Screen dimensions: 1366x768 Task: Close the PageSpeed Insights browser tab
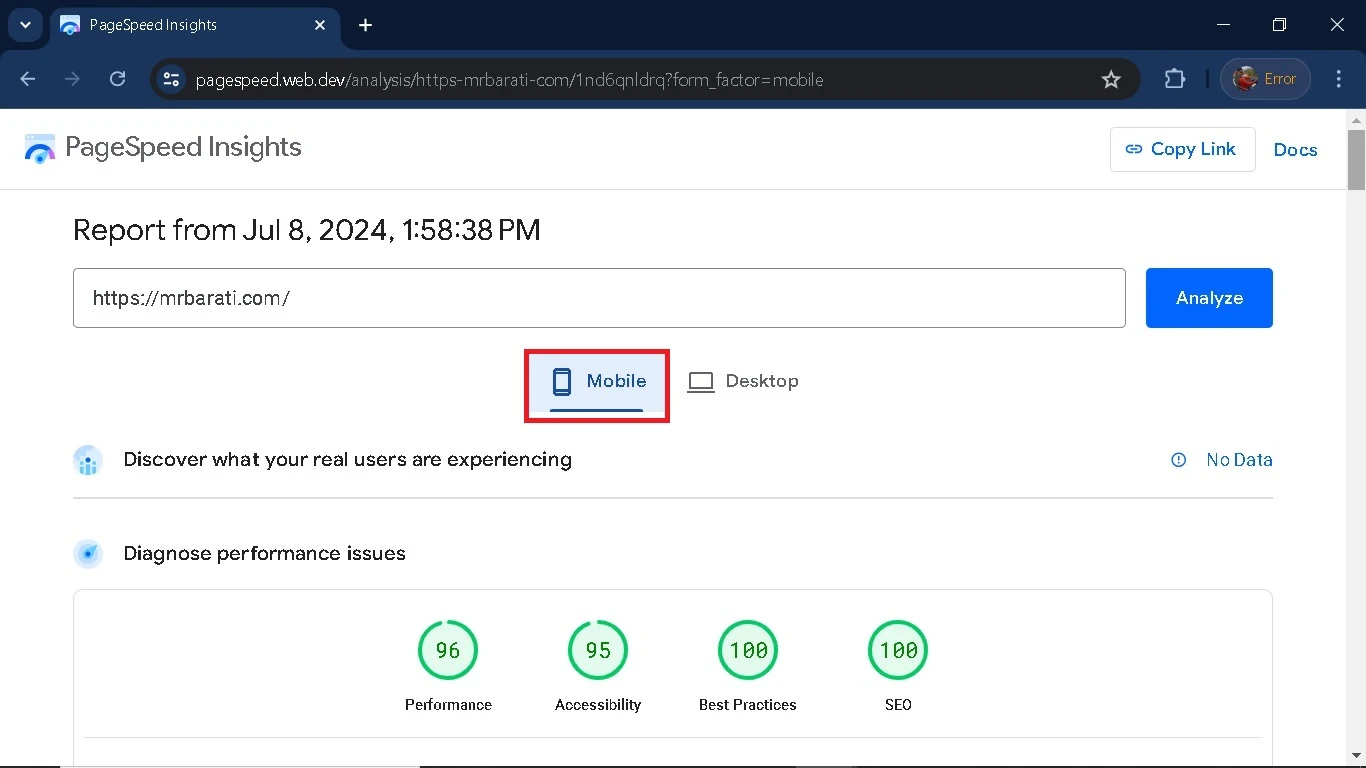(320, 25)
